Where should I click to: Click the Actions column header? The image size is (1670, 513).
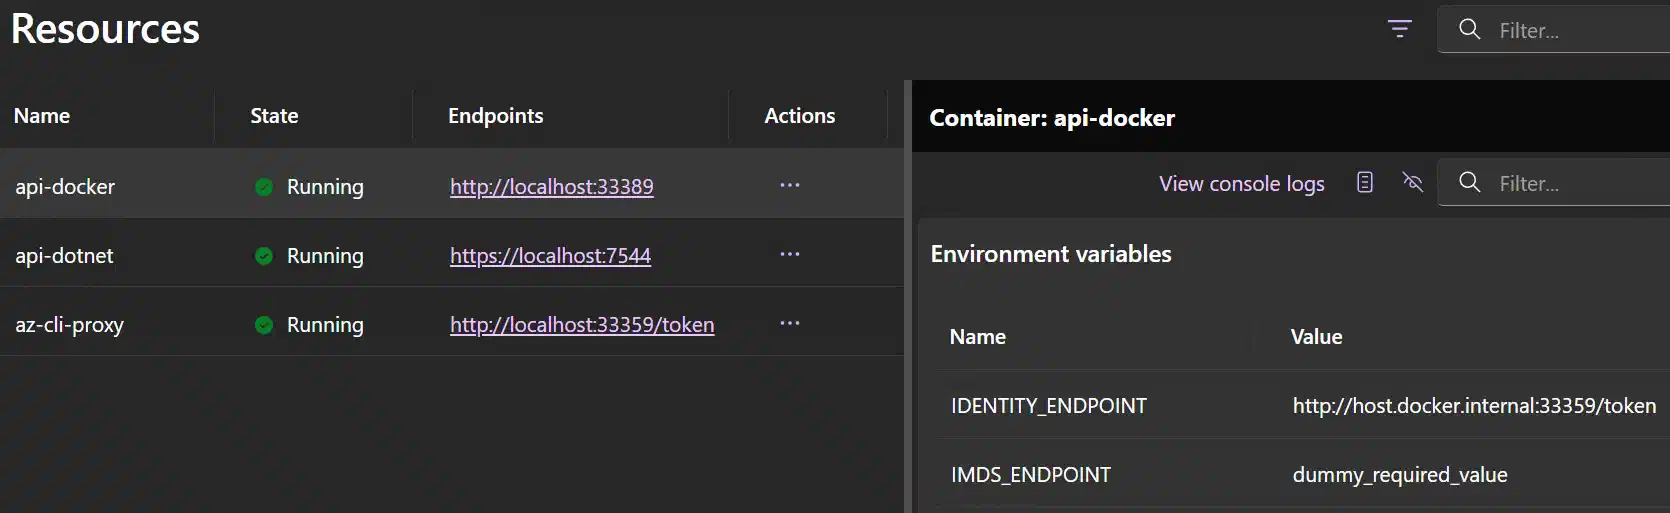[799, 116]
